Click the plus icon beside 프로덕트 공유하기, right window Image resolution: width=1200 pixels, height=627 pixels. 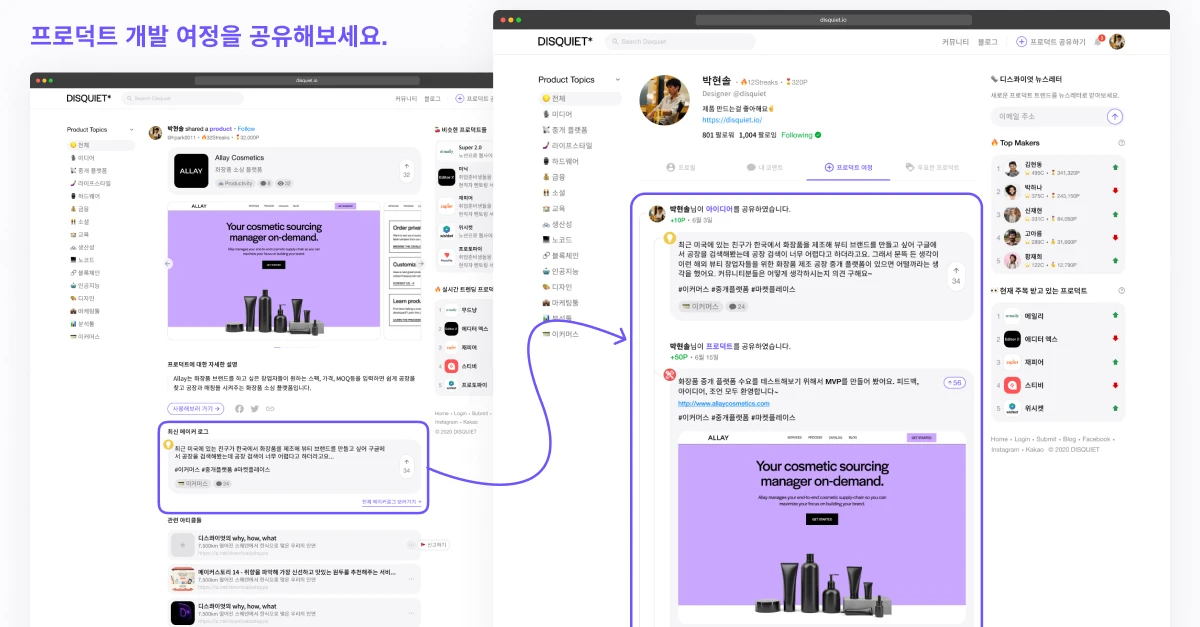pyautogui.click(x=1021, y=41)
